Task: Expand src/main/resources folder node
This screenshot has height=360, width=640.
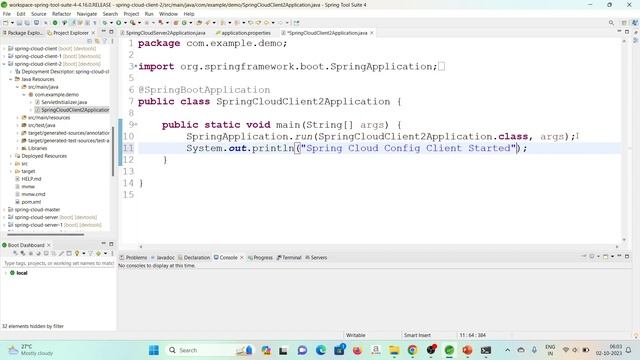Action: click(18, 118)
